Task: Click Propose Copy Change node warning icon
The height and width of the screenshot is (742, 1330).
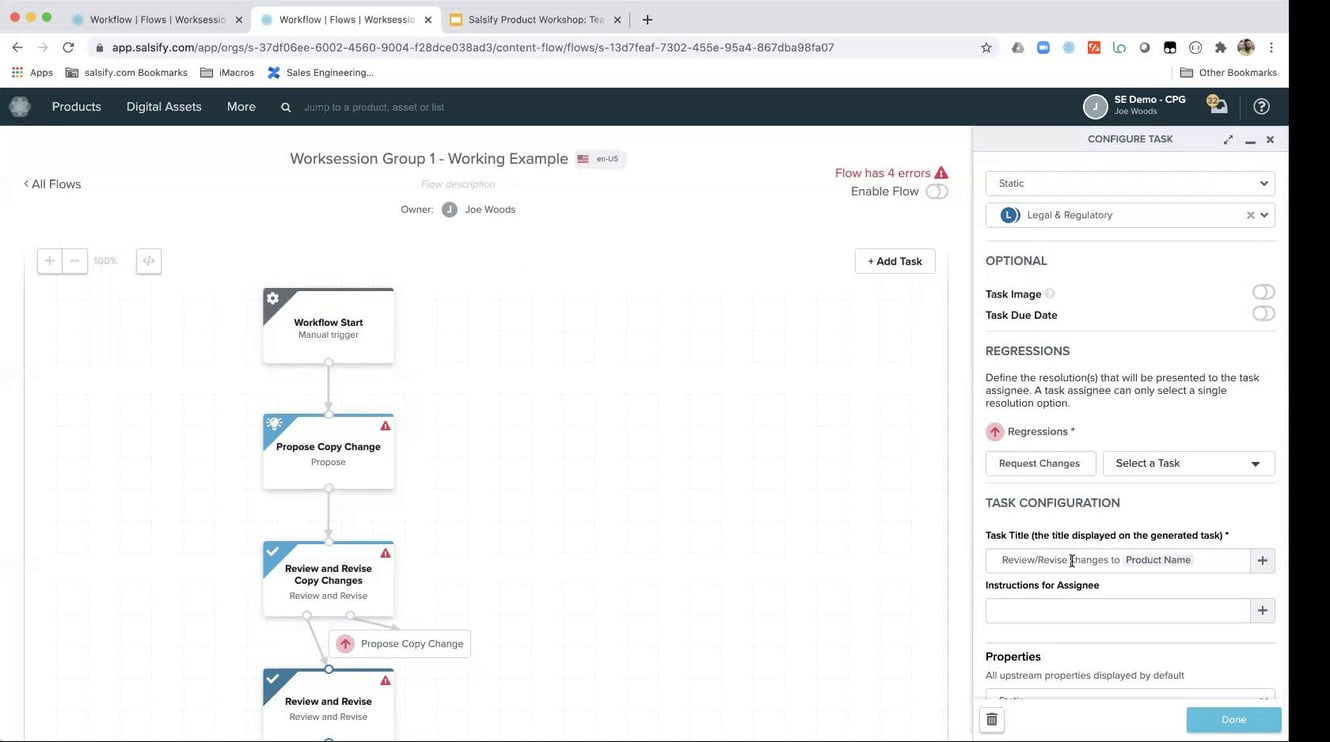Action: (385, 426)
